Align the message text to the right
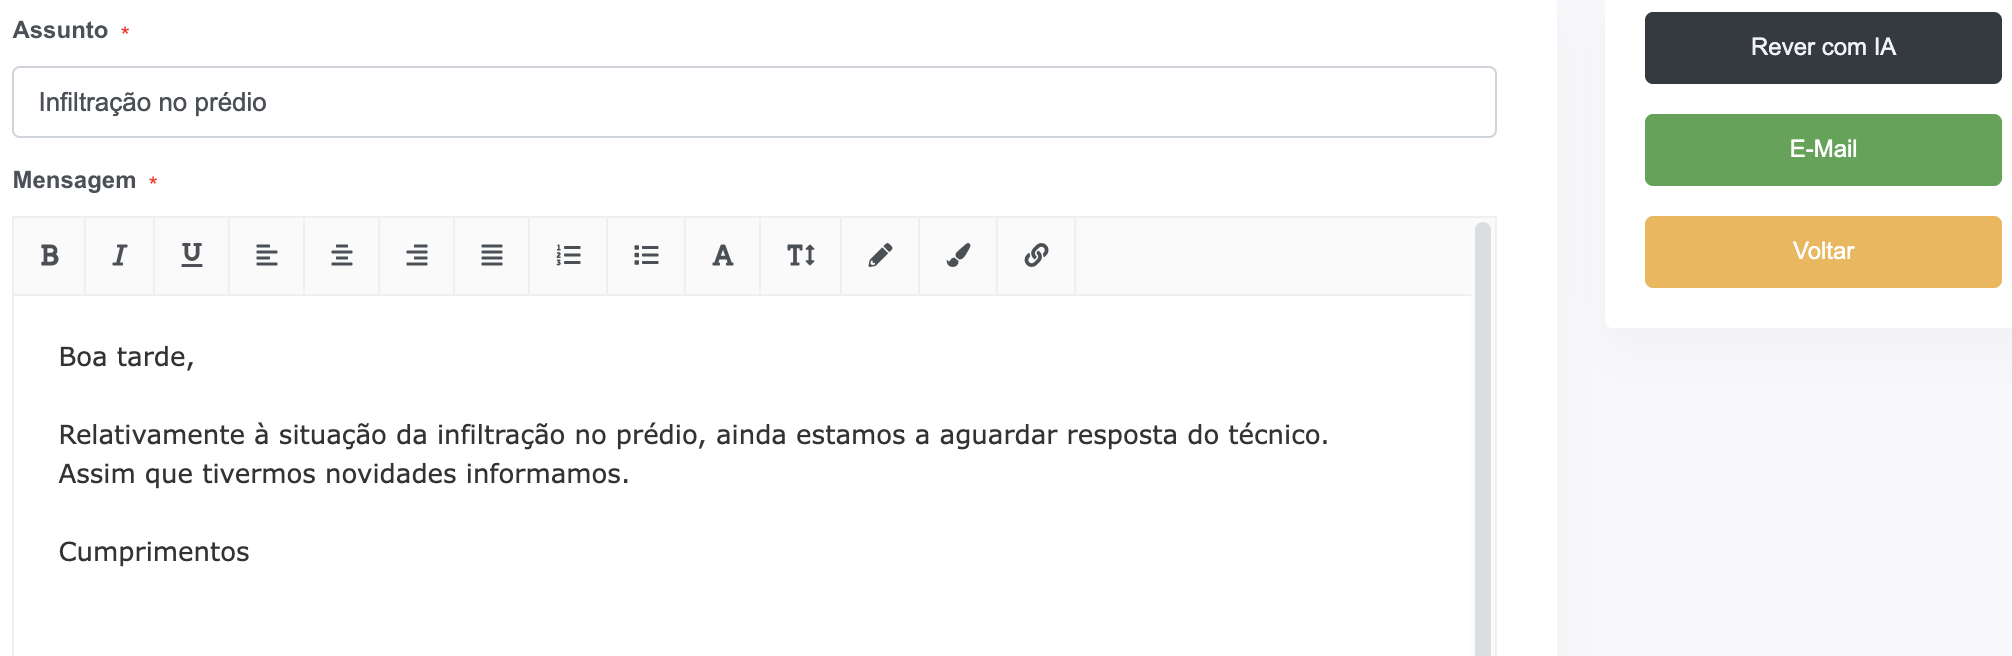Screen dimensions: 2012x656 point(416,256)
